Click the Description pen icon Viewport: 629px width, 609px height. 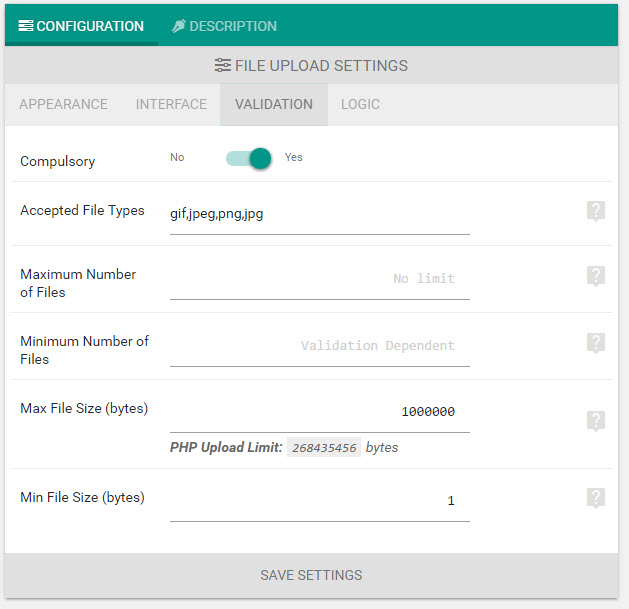179,26
